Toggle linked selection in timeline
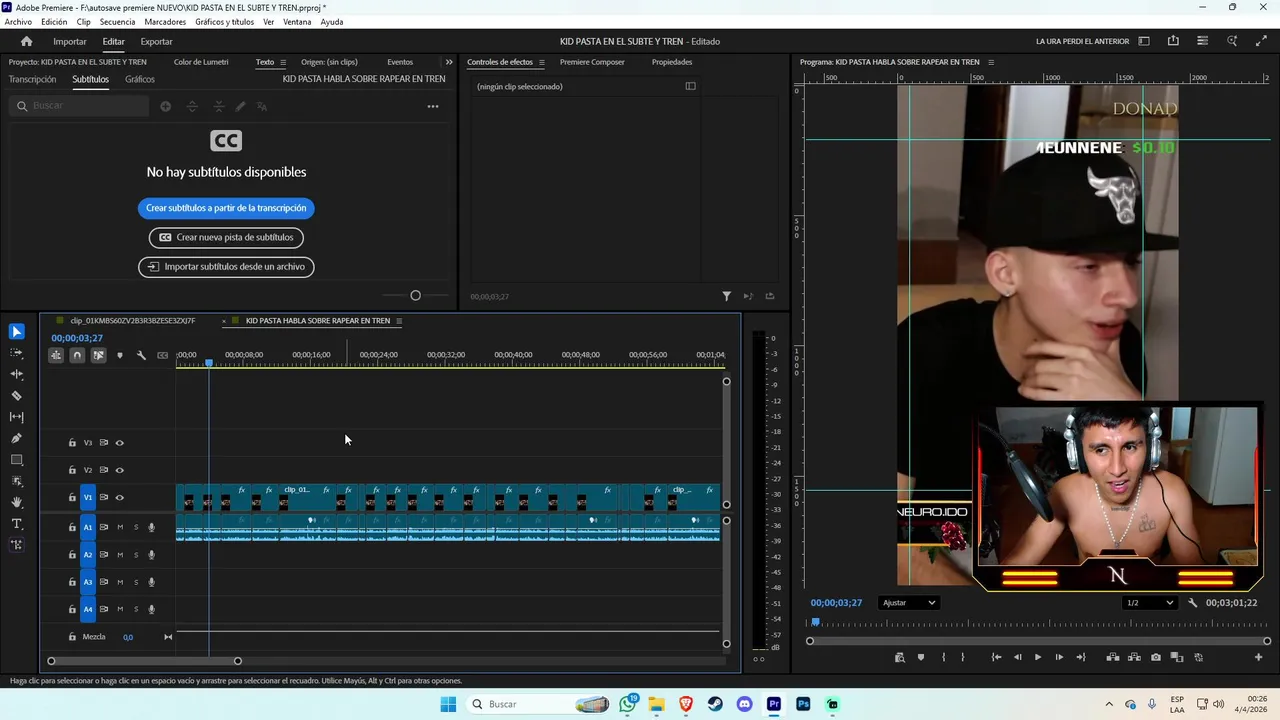Screen dimensions: 1280x720 tap(98, 355)
